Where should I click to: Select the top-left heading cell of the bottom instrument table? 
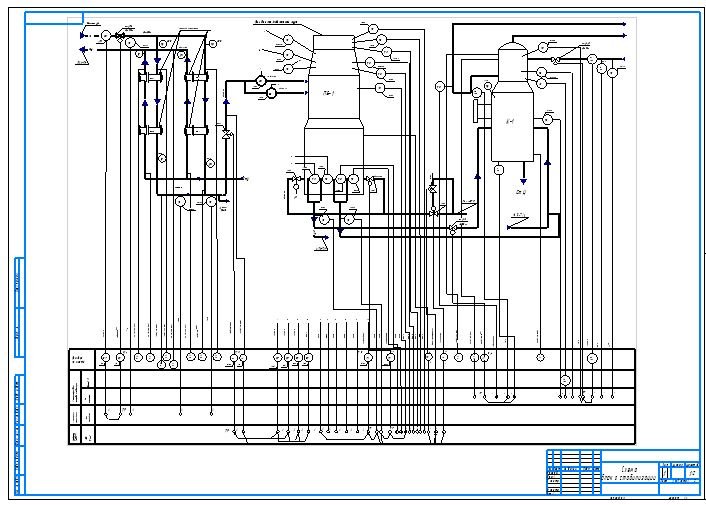click(x=82, y=357)
